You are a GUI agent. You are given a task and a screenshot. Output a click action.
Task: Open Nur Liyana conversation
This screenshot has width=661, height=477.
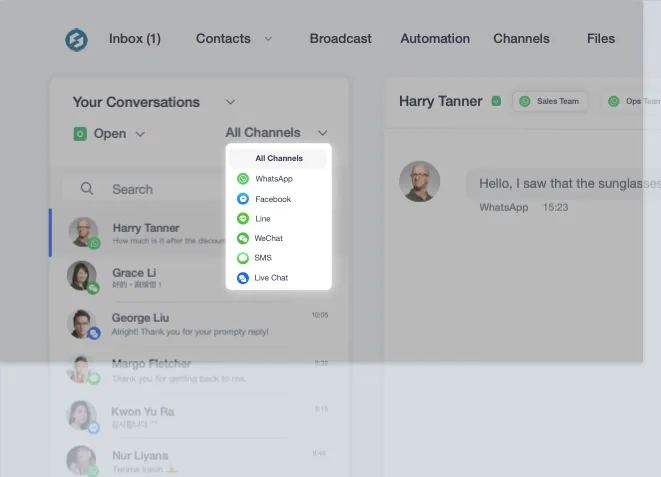pos(198,460)
